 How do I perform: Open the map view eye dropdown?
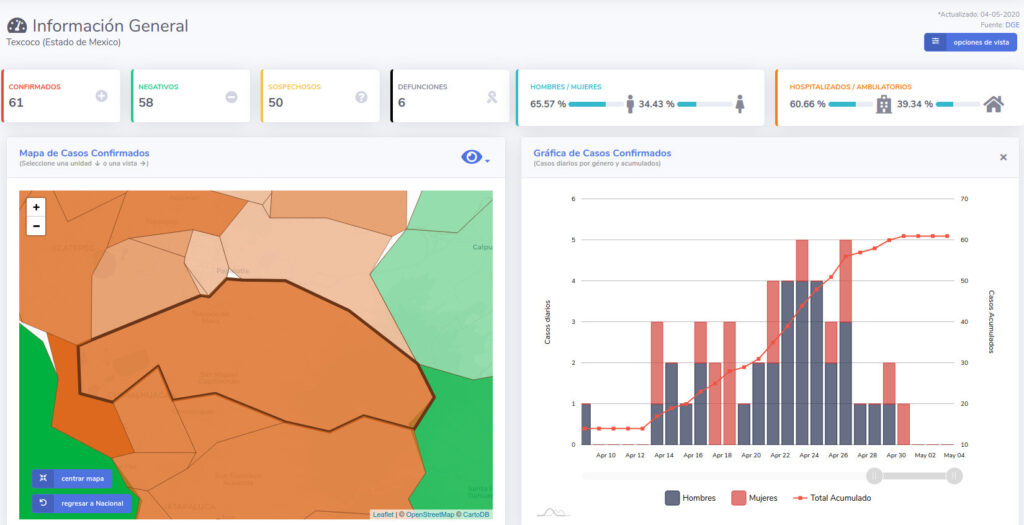coord(475,158)
